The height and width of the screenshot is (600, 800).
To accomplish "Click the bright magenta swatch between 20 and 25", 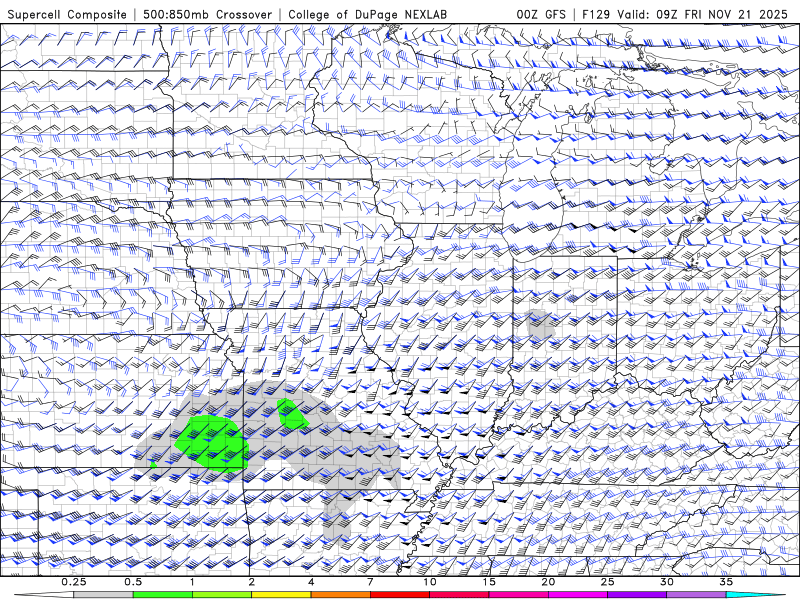I will (x=578, y=595).
